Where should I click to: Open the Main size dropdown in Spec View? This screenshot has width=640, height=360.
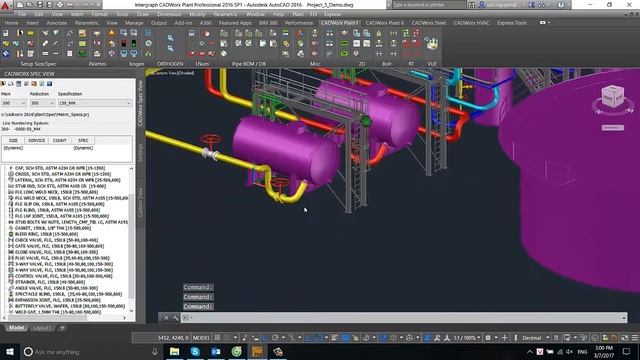[13, 103]
